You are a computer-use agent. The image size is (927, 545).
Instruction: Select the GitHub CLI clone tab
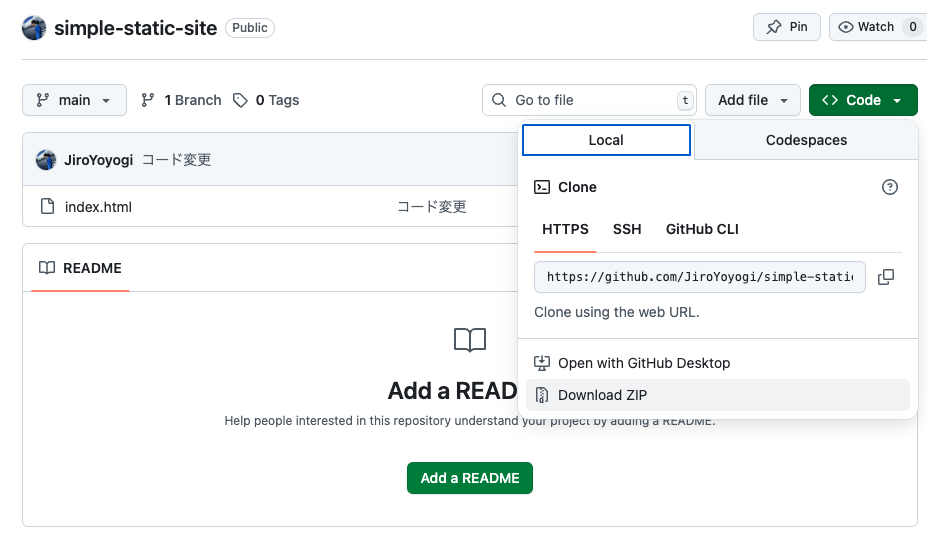(x=702, y=229)
